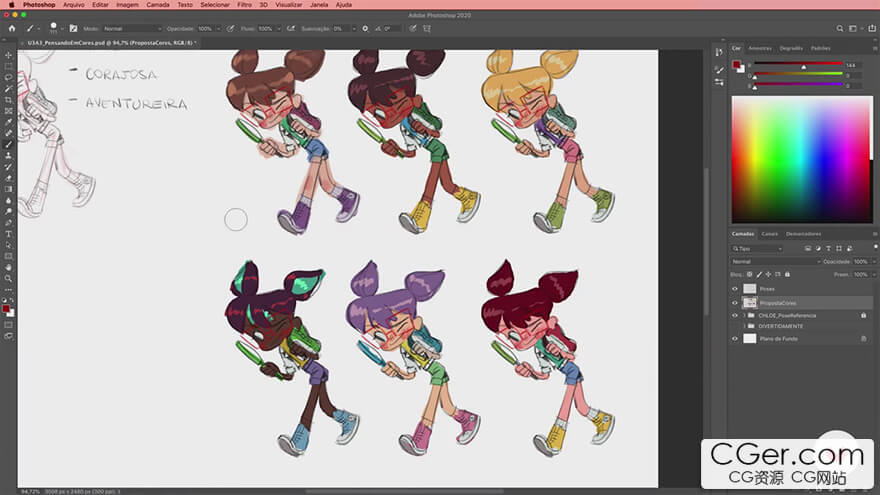
Task: Select the Hand tool
Action: click(x=8, y=268)
